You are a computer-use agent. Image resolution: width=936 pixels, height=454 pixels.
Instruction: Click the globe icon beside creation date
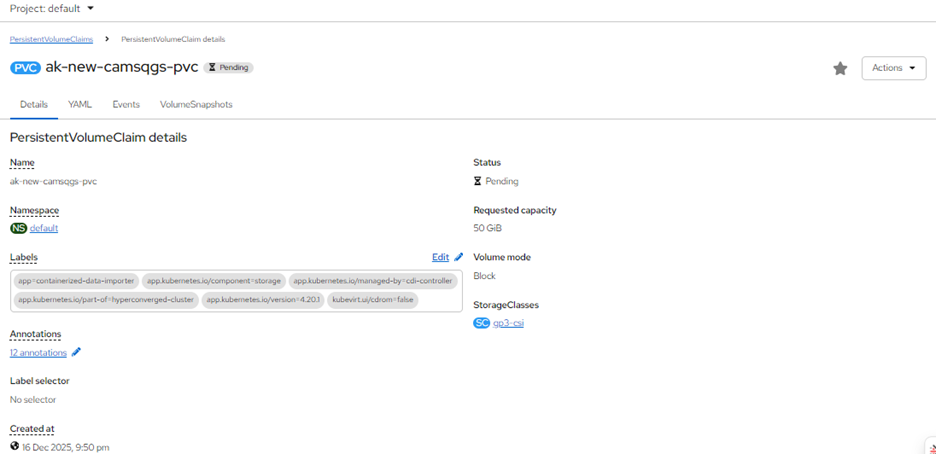click(14, 446)
